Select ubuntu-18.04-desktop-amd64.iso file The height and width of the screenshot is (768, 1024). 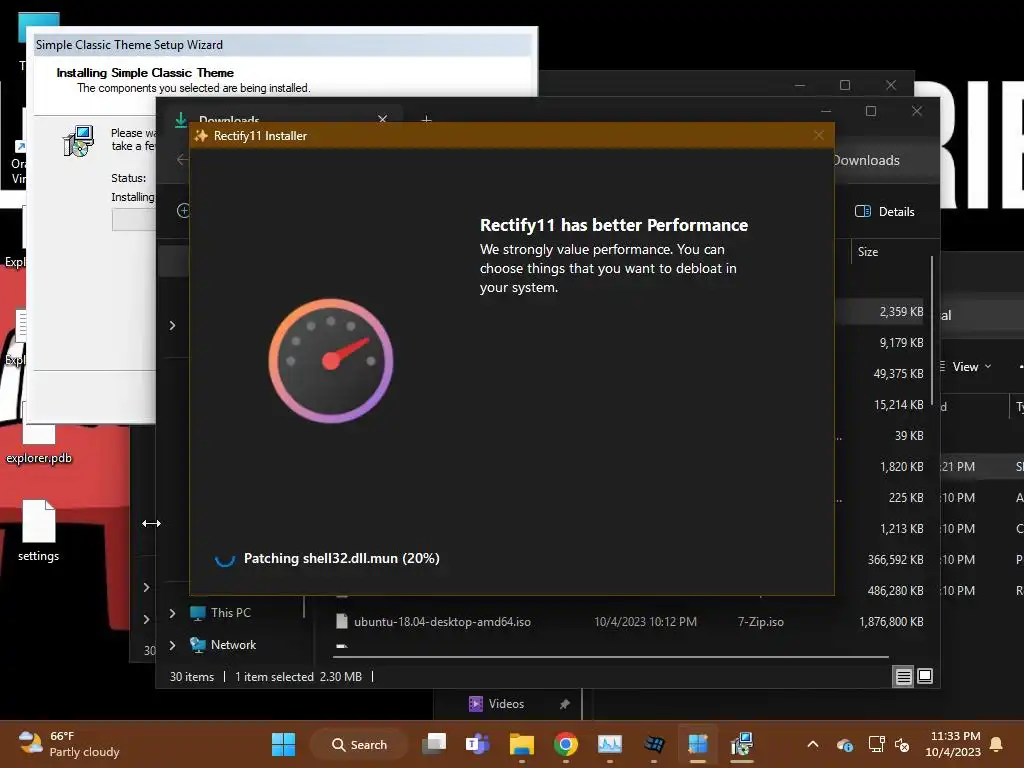442,622
